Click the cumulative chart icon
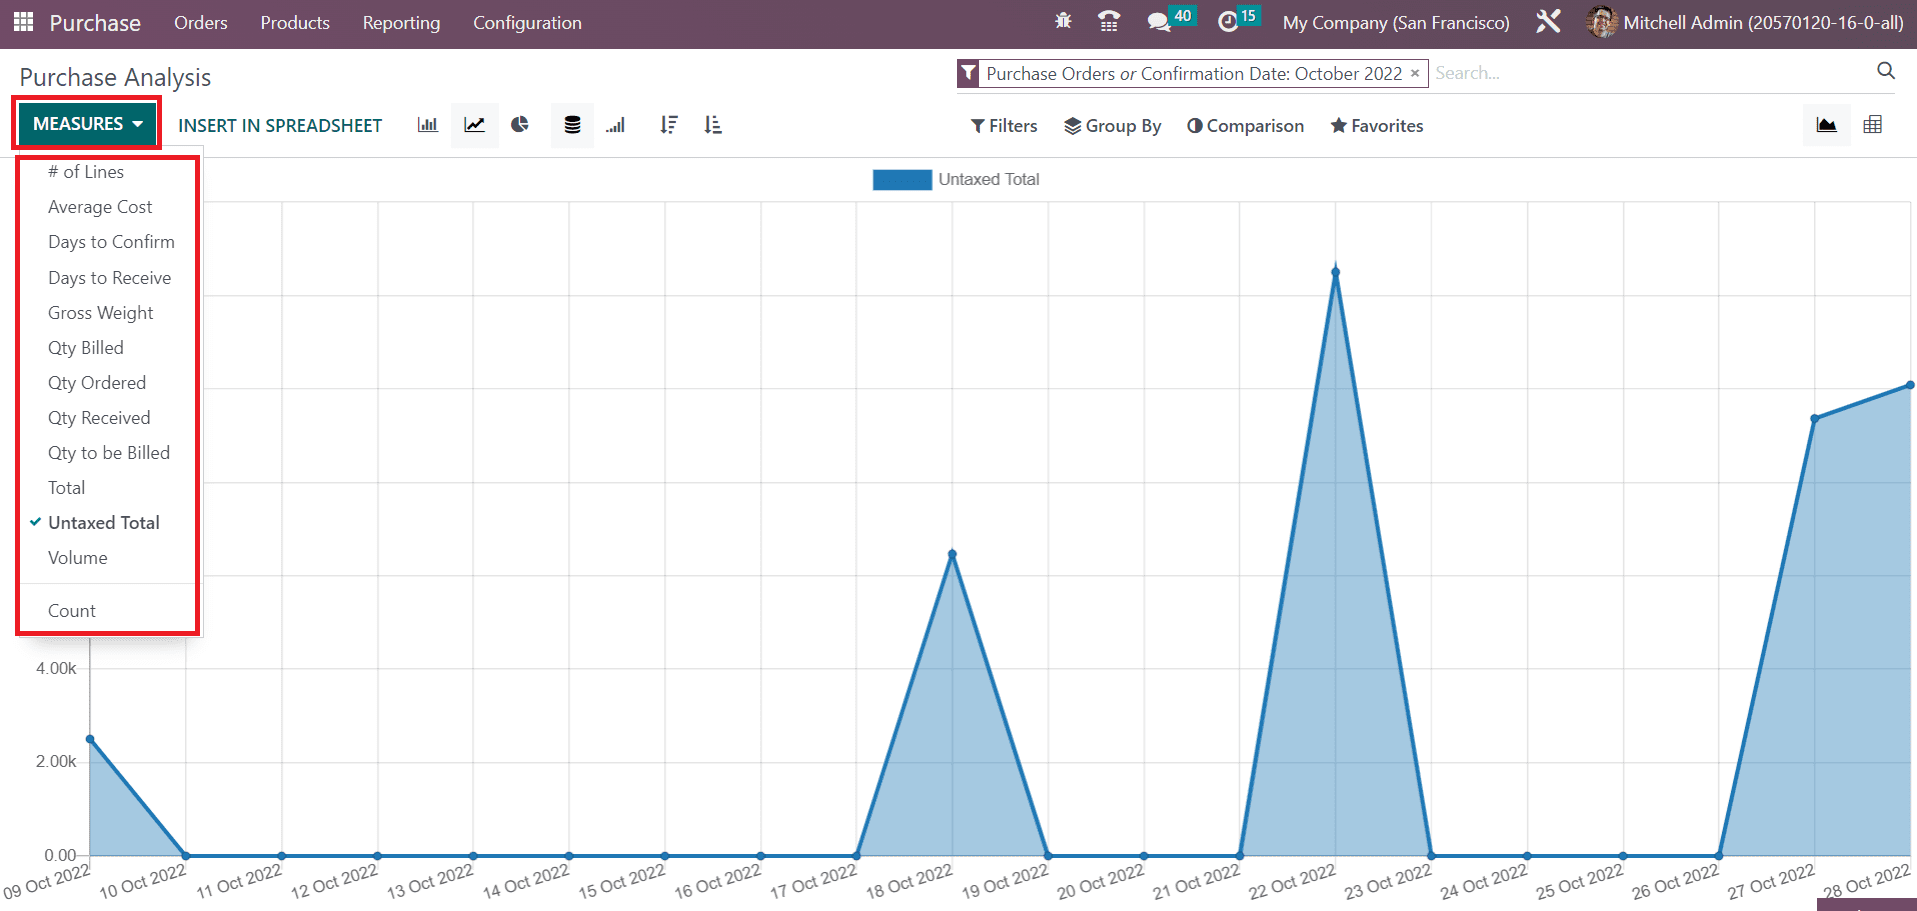The width and height of the screenshot is (1917, 911). click(616, 125)
